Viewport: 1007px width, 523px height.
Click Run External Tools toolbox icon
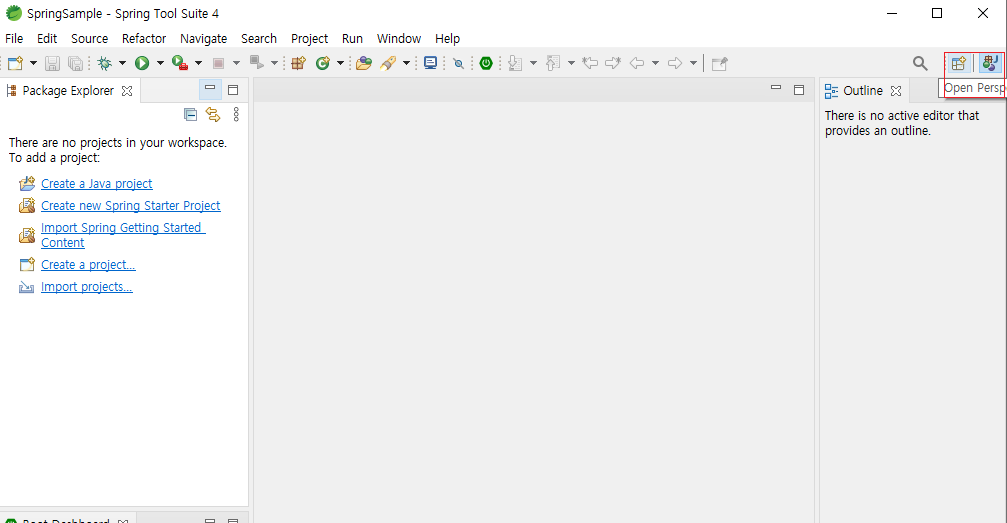[x=180, y=63]
